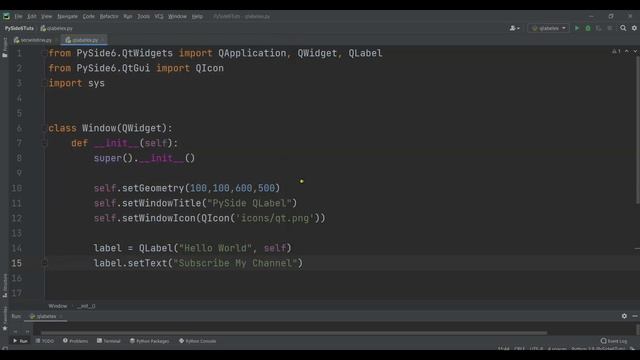
Task: Open the View menu
Action: point(47,16)
